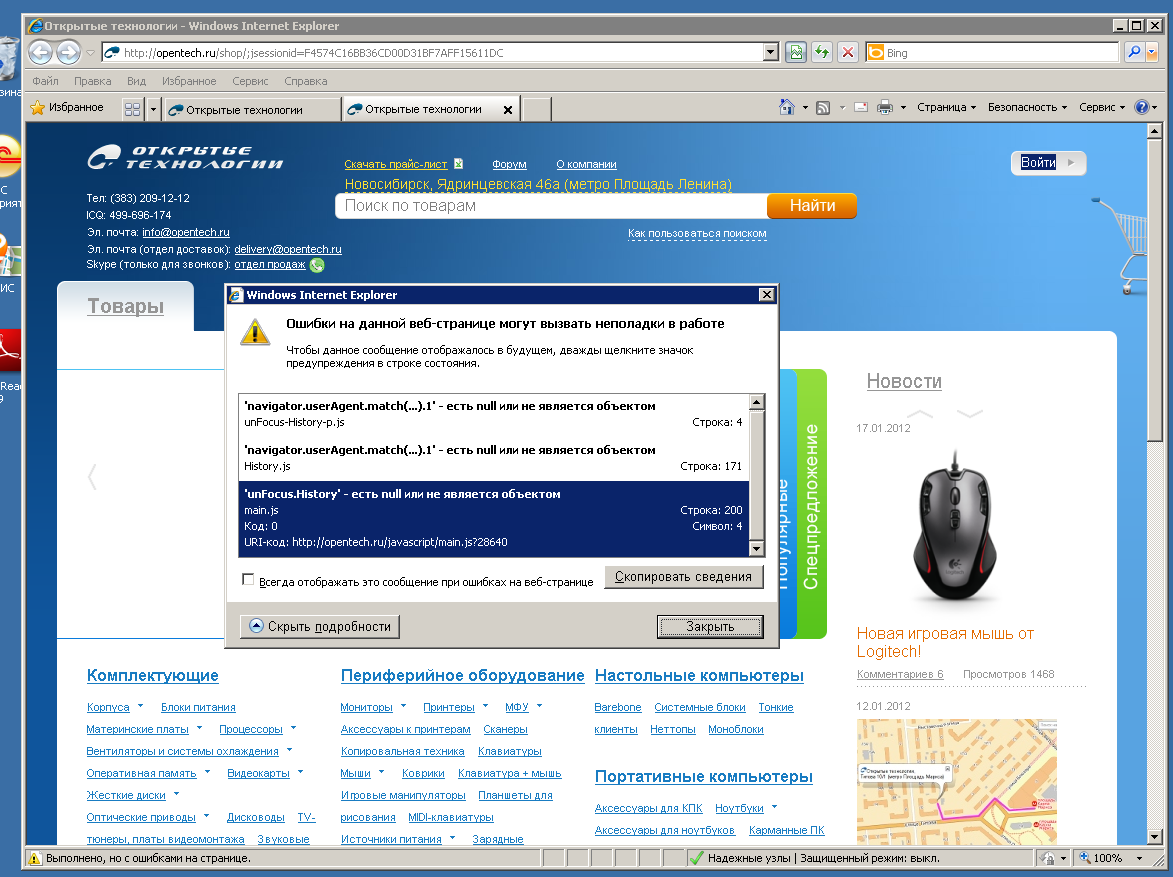The width and height of the screenshot is (1173, 877).
Task: Click the Войти login button
Action: point(1048,162)
